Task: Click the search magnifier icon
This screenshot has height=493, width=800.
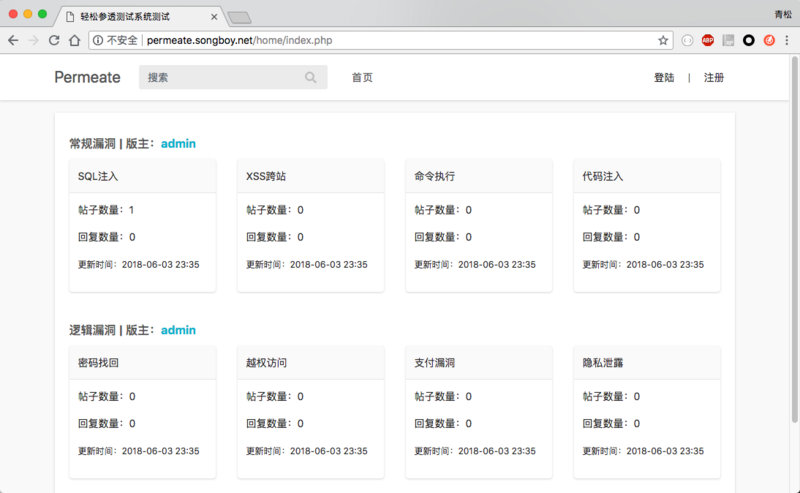Action: [x=311, y=78]
